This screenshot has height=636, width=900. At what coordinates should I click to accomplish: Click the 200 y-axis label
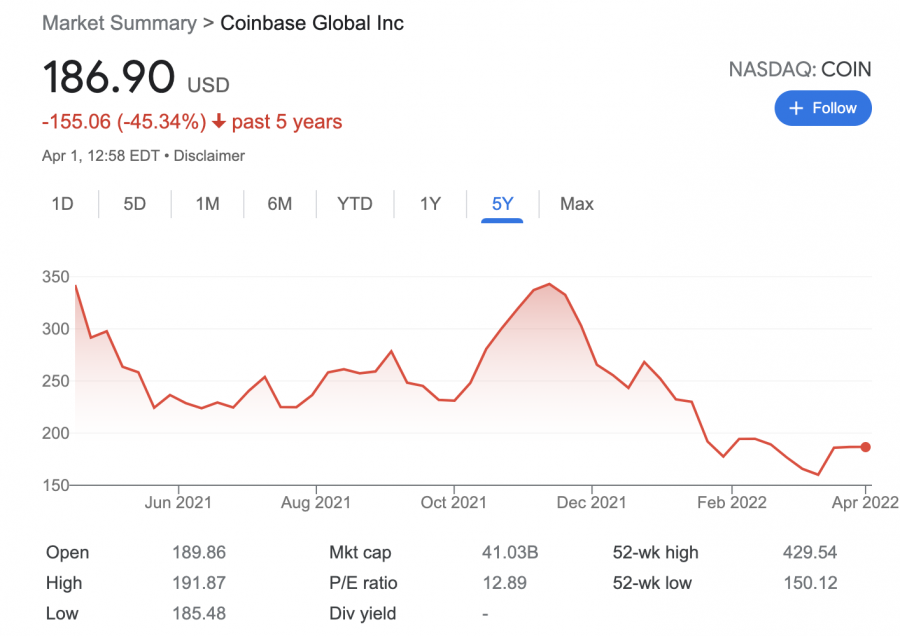pos(56,433)
